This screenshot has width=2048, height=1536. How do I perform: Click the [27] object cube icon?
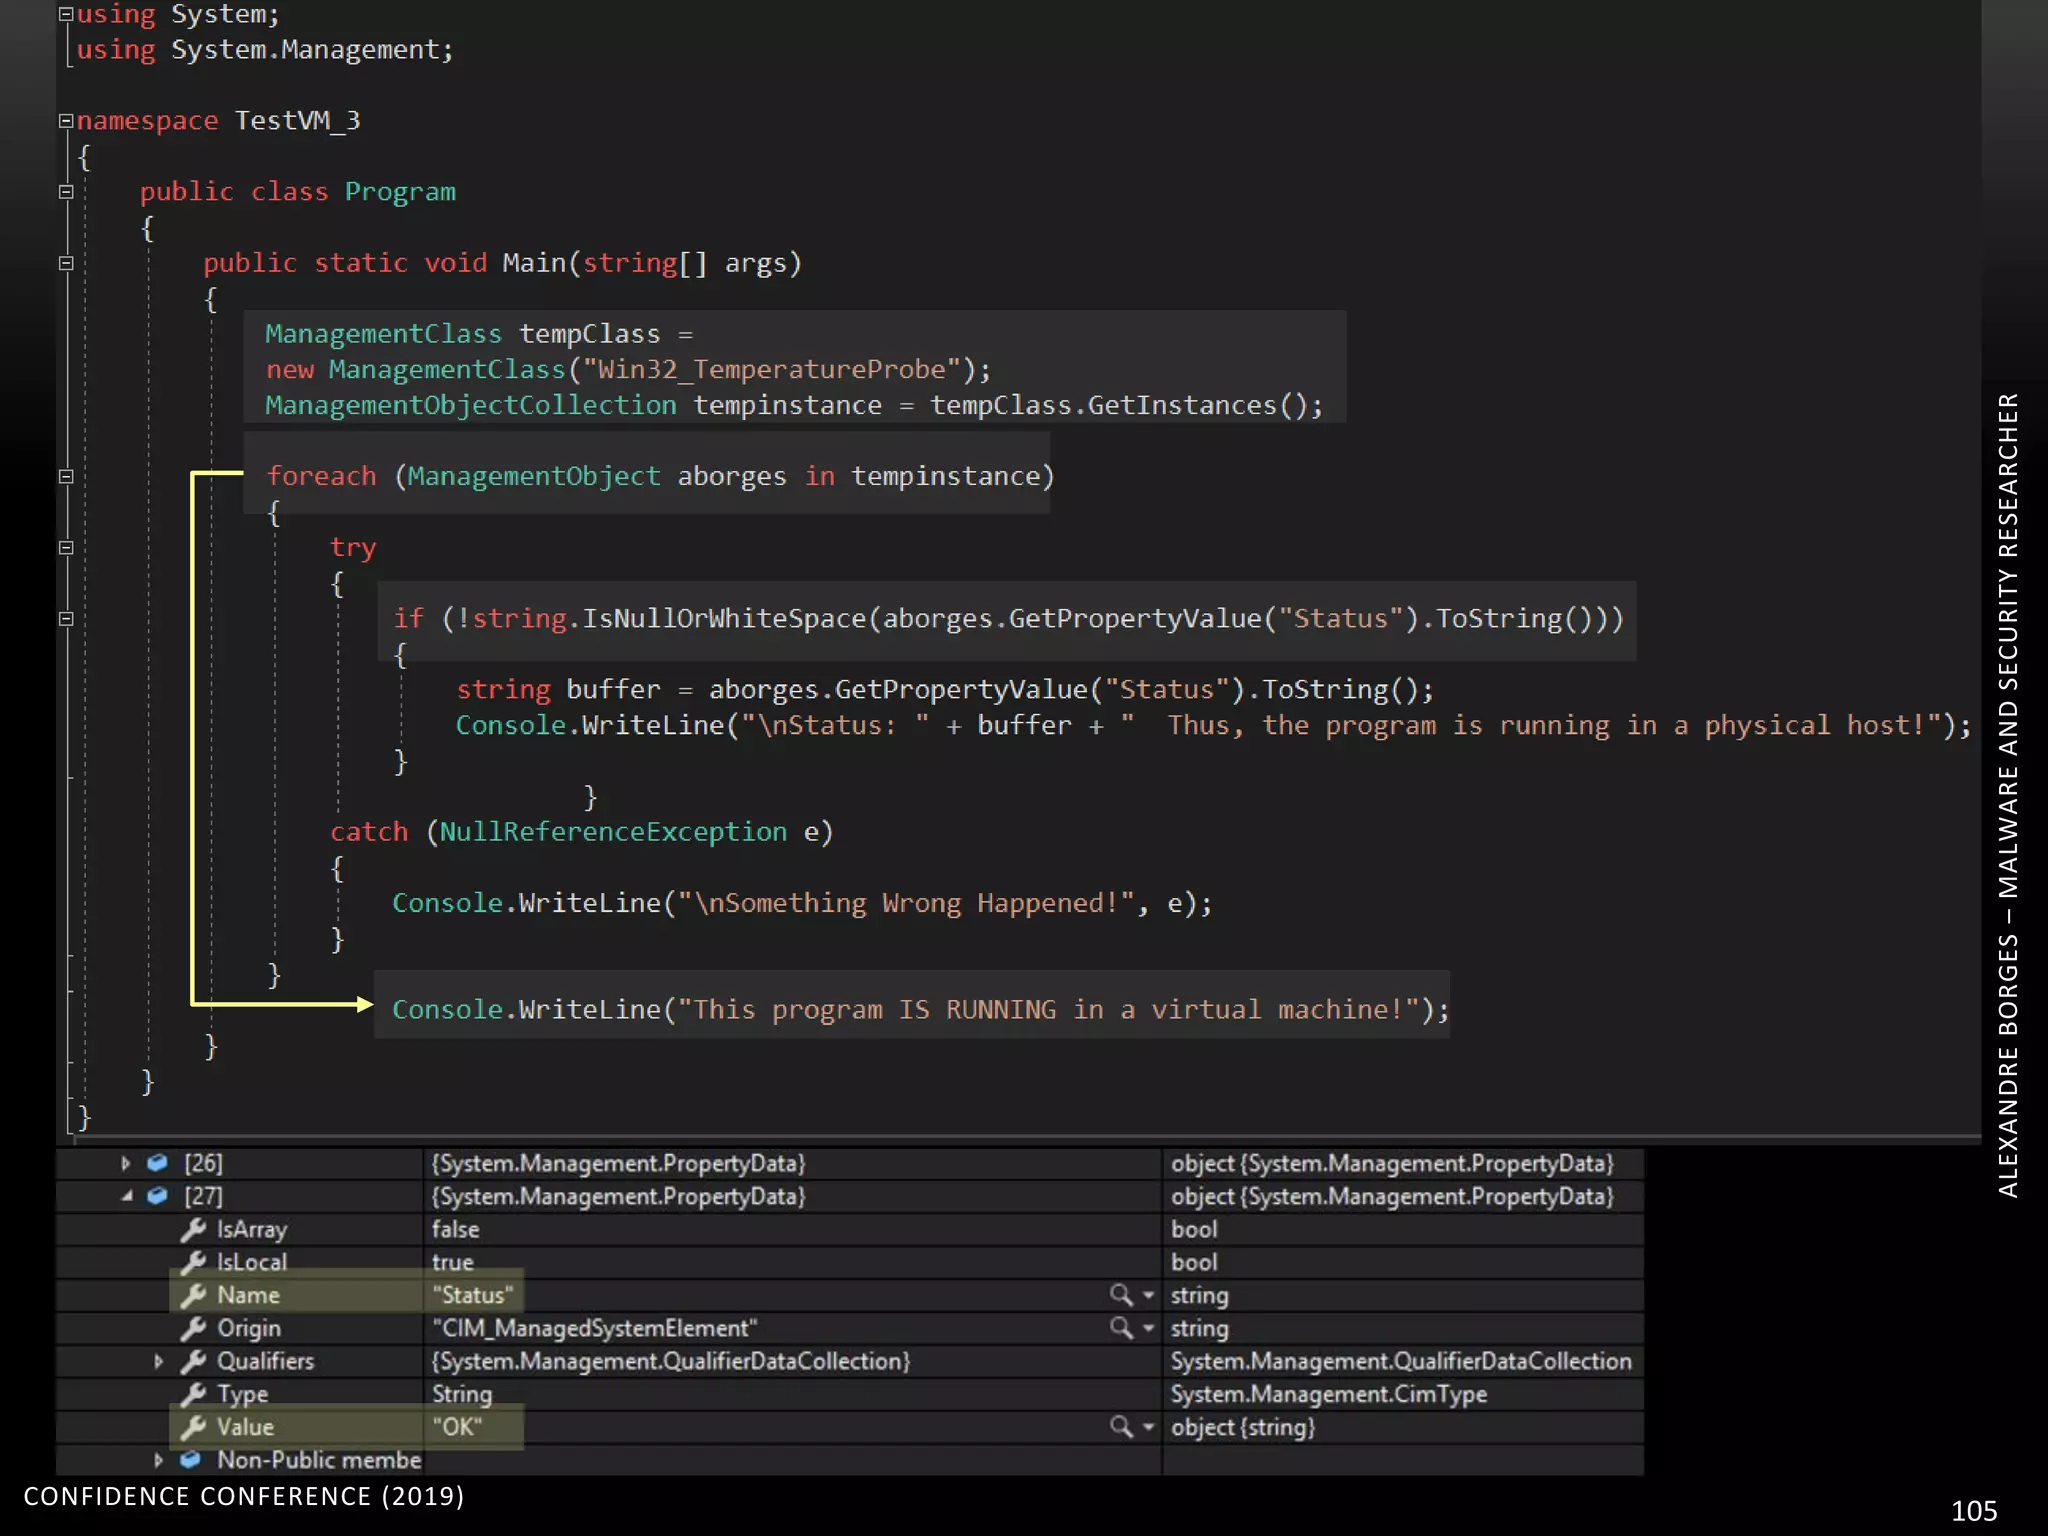click(x=157, y=1196)
